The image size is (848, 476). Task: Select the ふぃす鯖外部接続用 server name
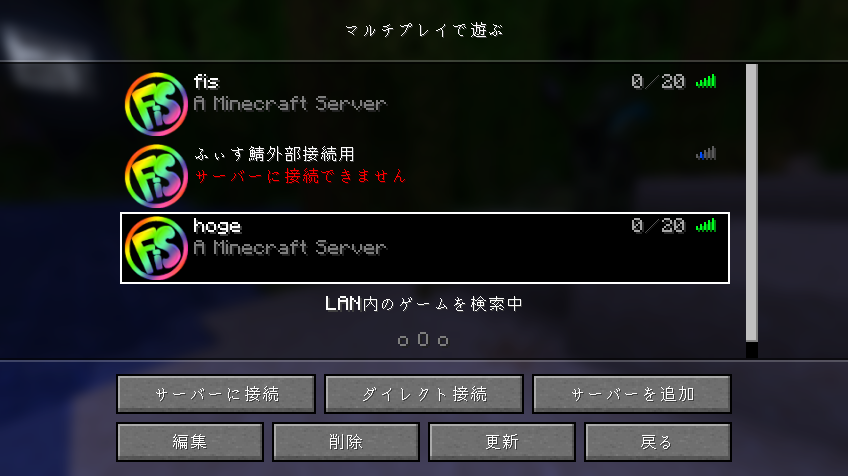tap(274, 154)
